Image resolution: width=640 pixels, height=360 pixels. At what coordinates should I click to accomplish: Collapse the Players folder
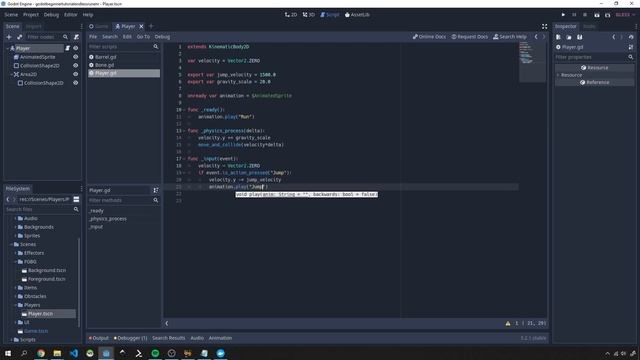pyautogui.click(x=16, y=305)
